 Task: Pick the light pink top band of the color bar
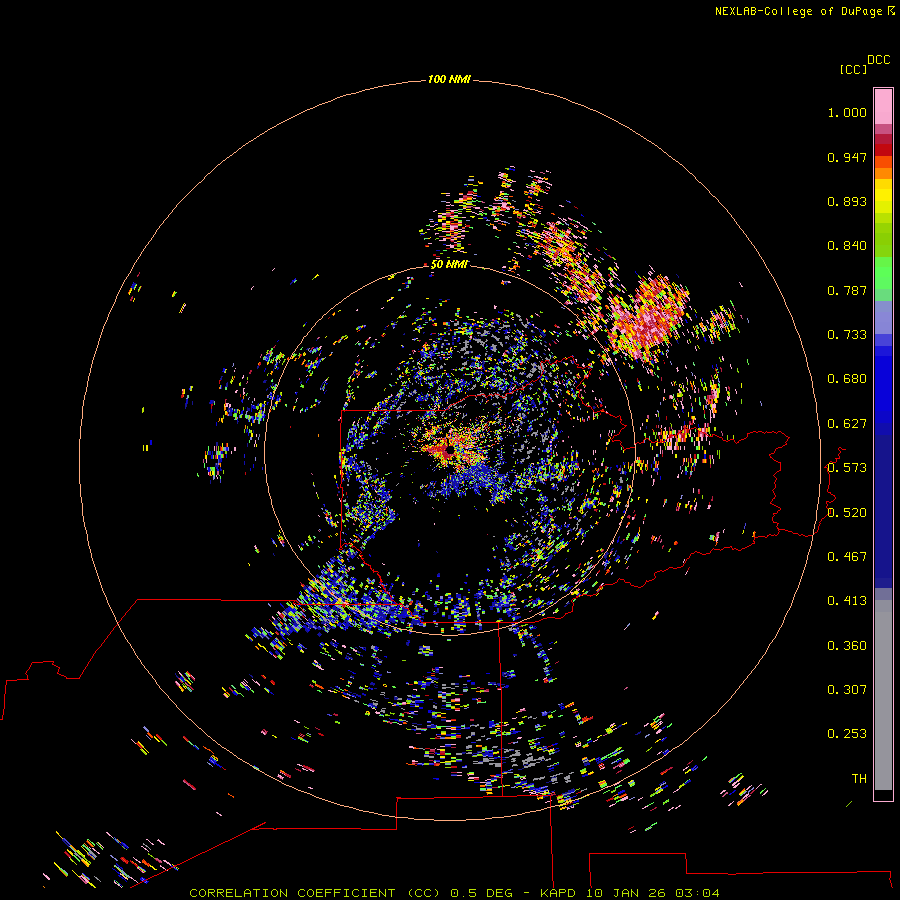[883, 106]
